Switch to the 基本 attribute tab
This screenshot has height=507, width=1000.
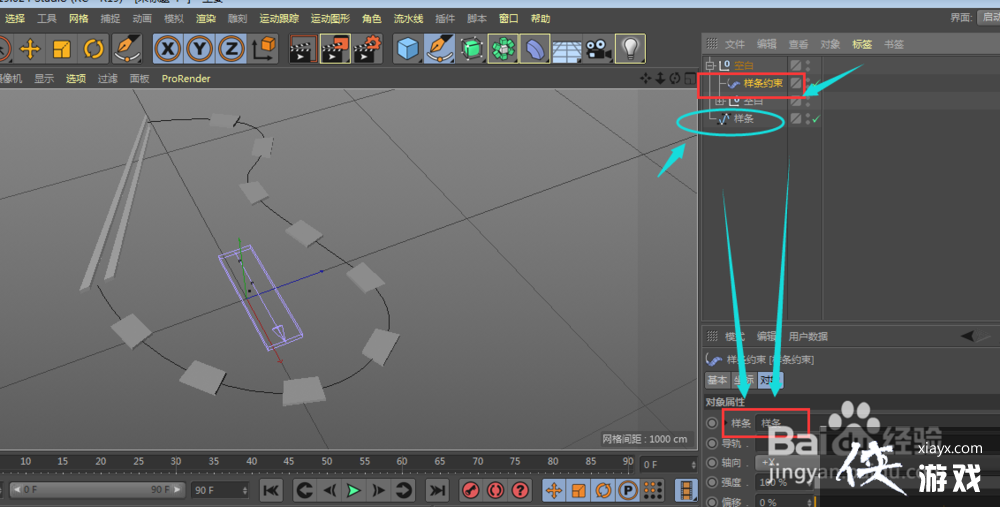pyautogui.click(x=717, y=380)
